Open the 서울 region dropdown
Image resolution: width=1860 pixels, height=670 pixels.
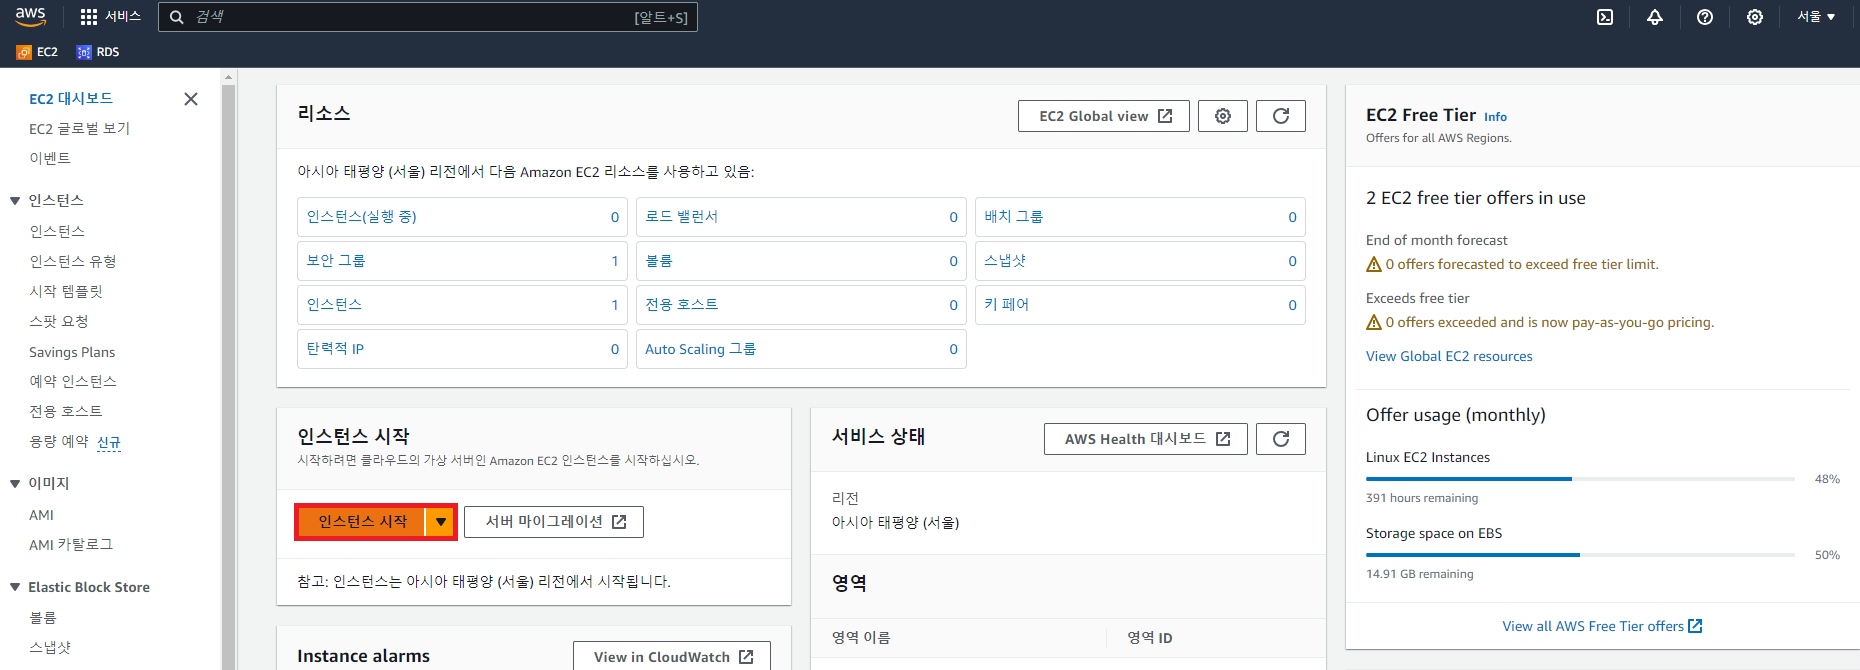1816,17
